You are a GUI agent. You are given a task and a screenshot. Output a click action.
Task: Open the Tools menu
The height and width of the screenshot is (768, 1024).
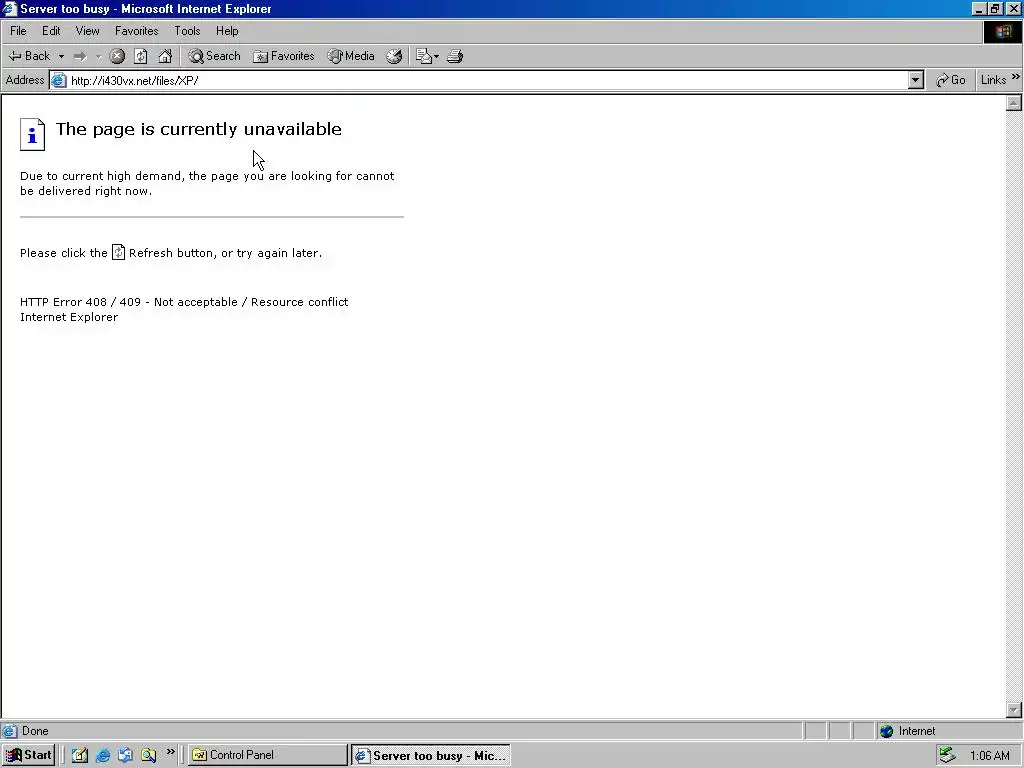187,31
